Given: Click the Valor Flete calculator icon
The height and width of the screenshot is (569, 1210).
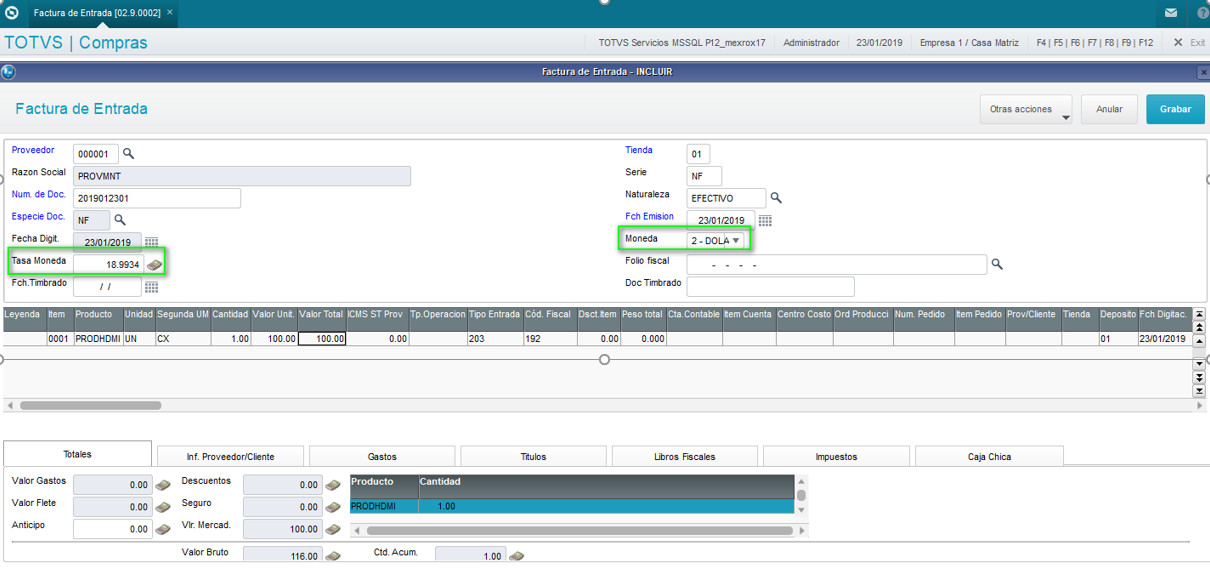Looking at the screenshot, I should pyautogui.click(x=163, y=507).
